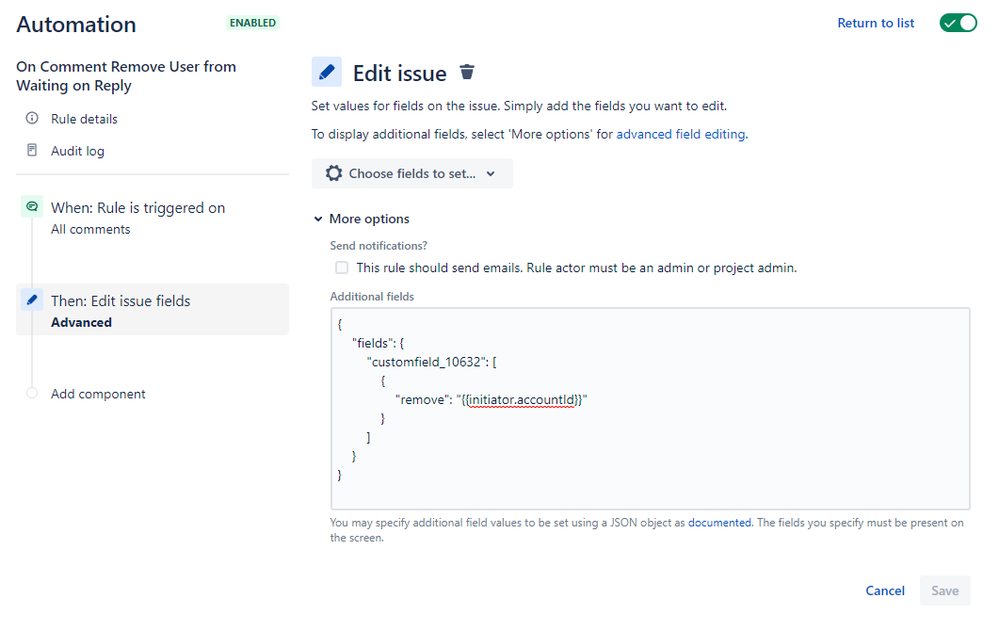Image resolution: width=999 pixels, height=632 pixels.
Task: Switch to the Audit log view
Action: click(79, 150)
